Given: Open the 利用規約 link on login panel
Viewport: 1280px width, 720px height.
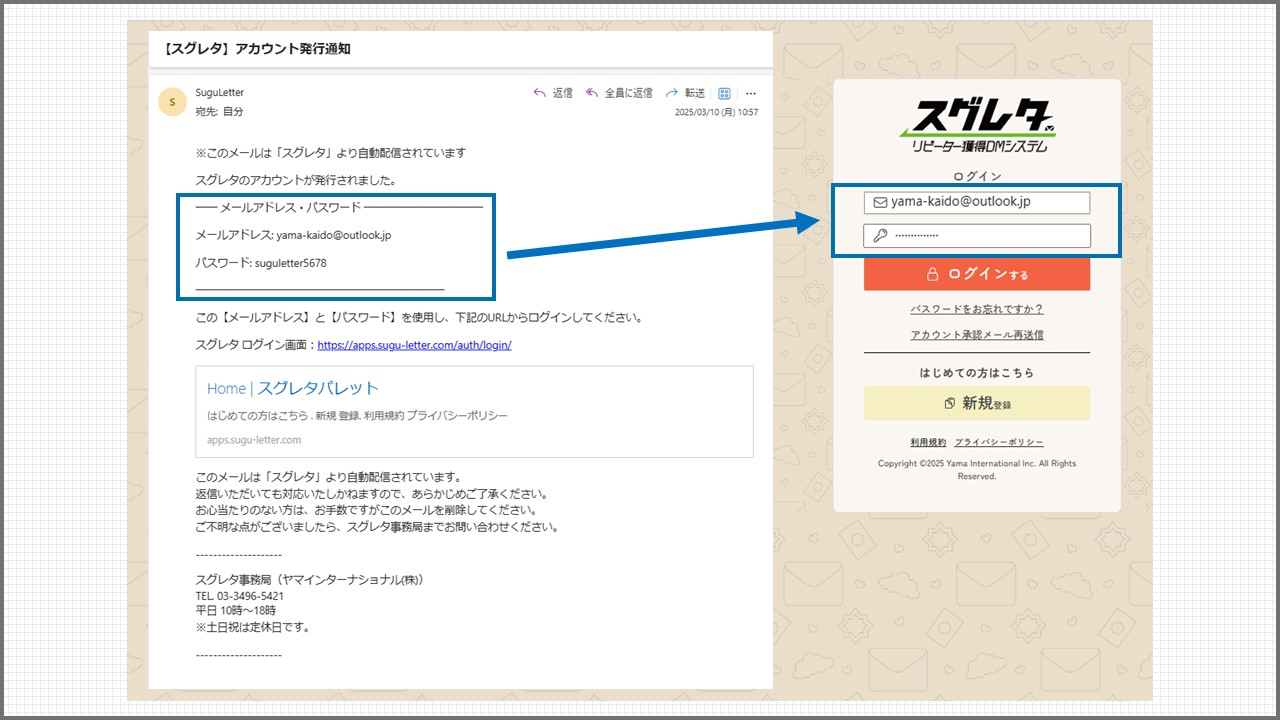Looking at the screenshot, I should coord(928,442).
